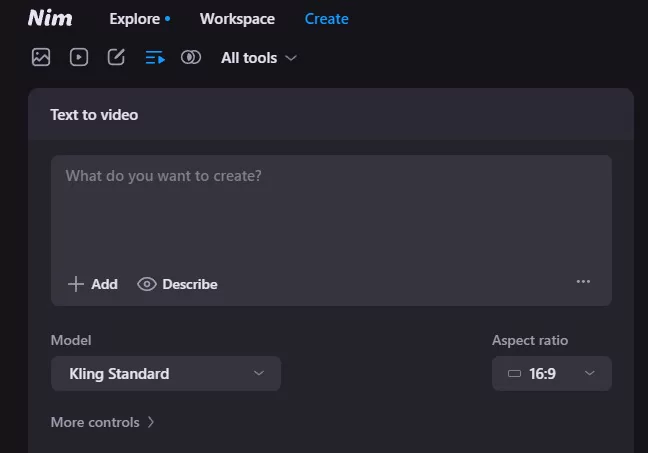Select the overlapping circles blend tool icon

[x=191, y=57]
